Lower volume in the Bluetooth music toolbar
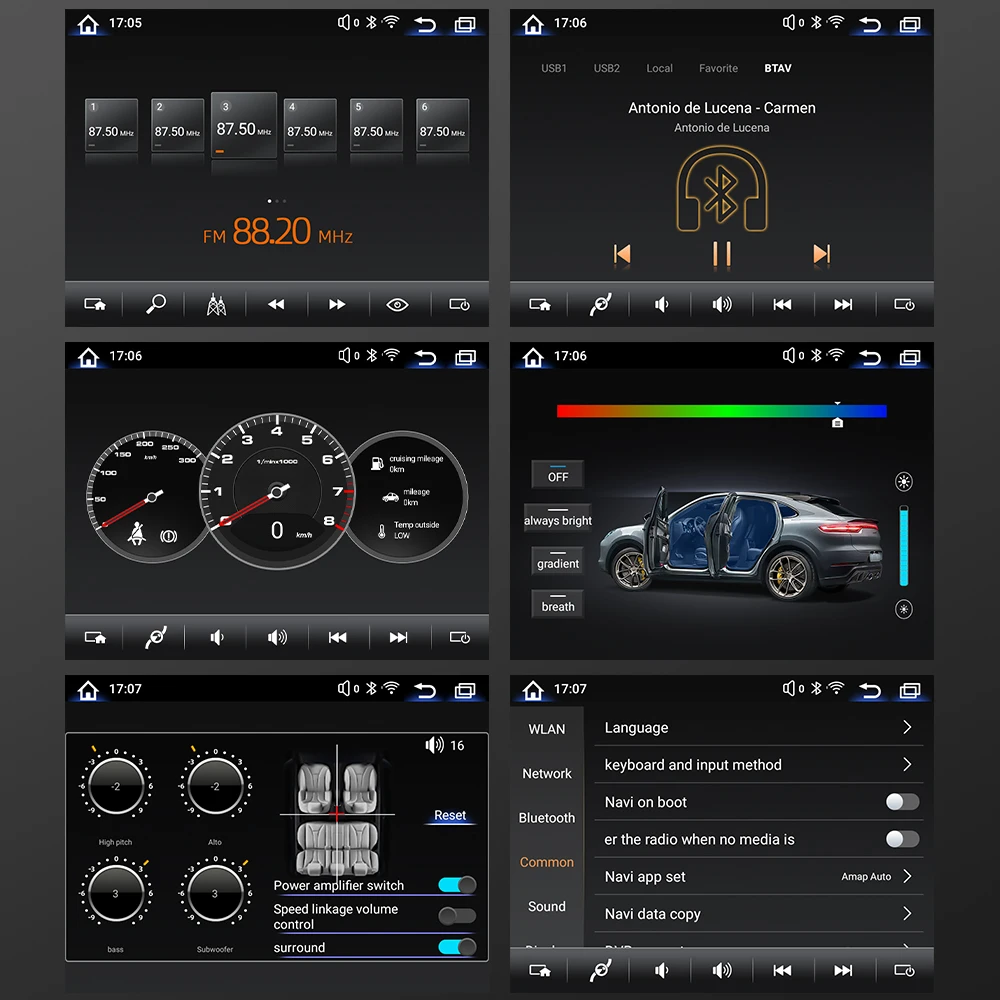 point(661,304)
